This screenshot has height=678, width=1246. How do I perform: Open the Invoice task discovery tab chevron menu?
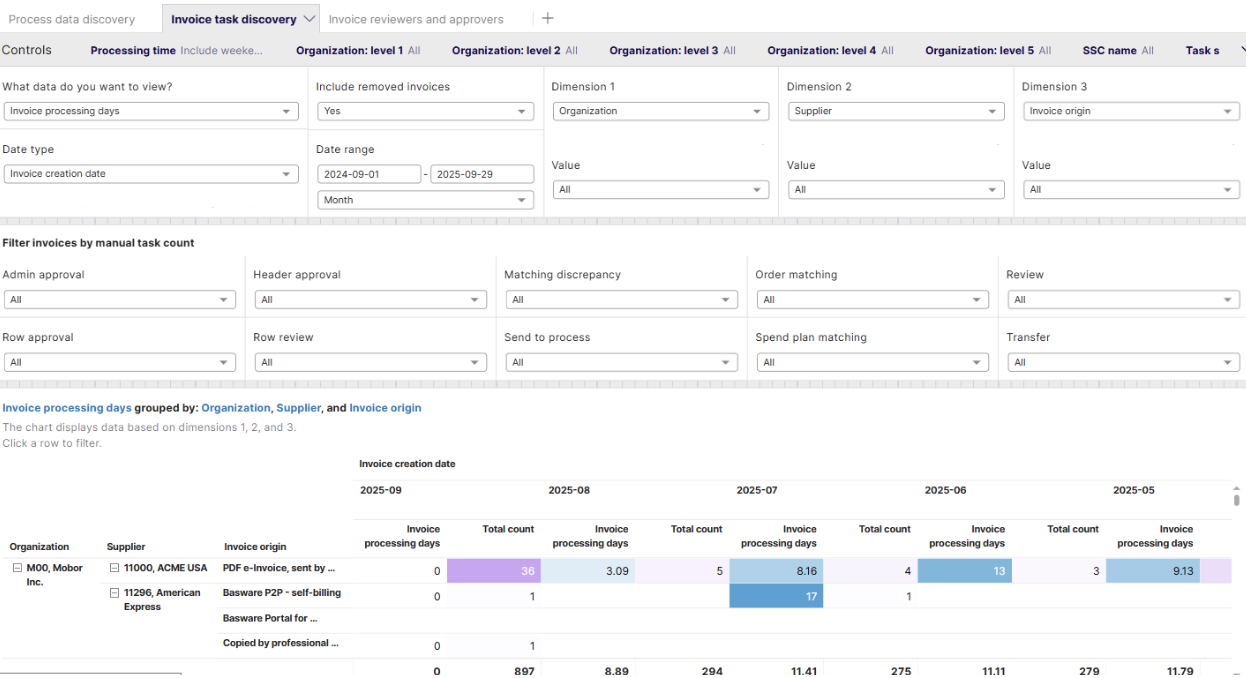pyautogui.click(x=310, y=18)
